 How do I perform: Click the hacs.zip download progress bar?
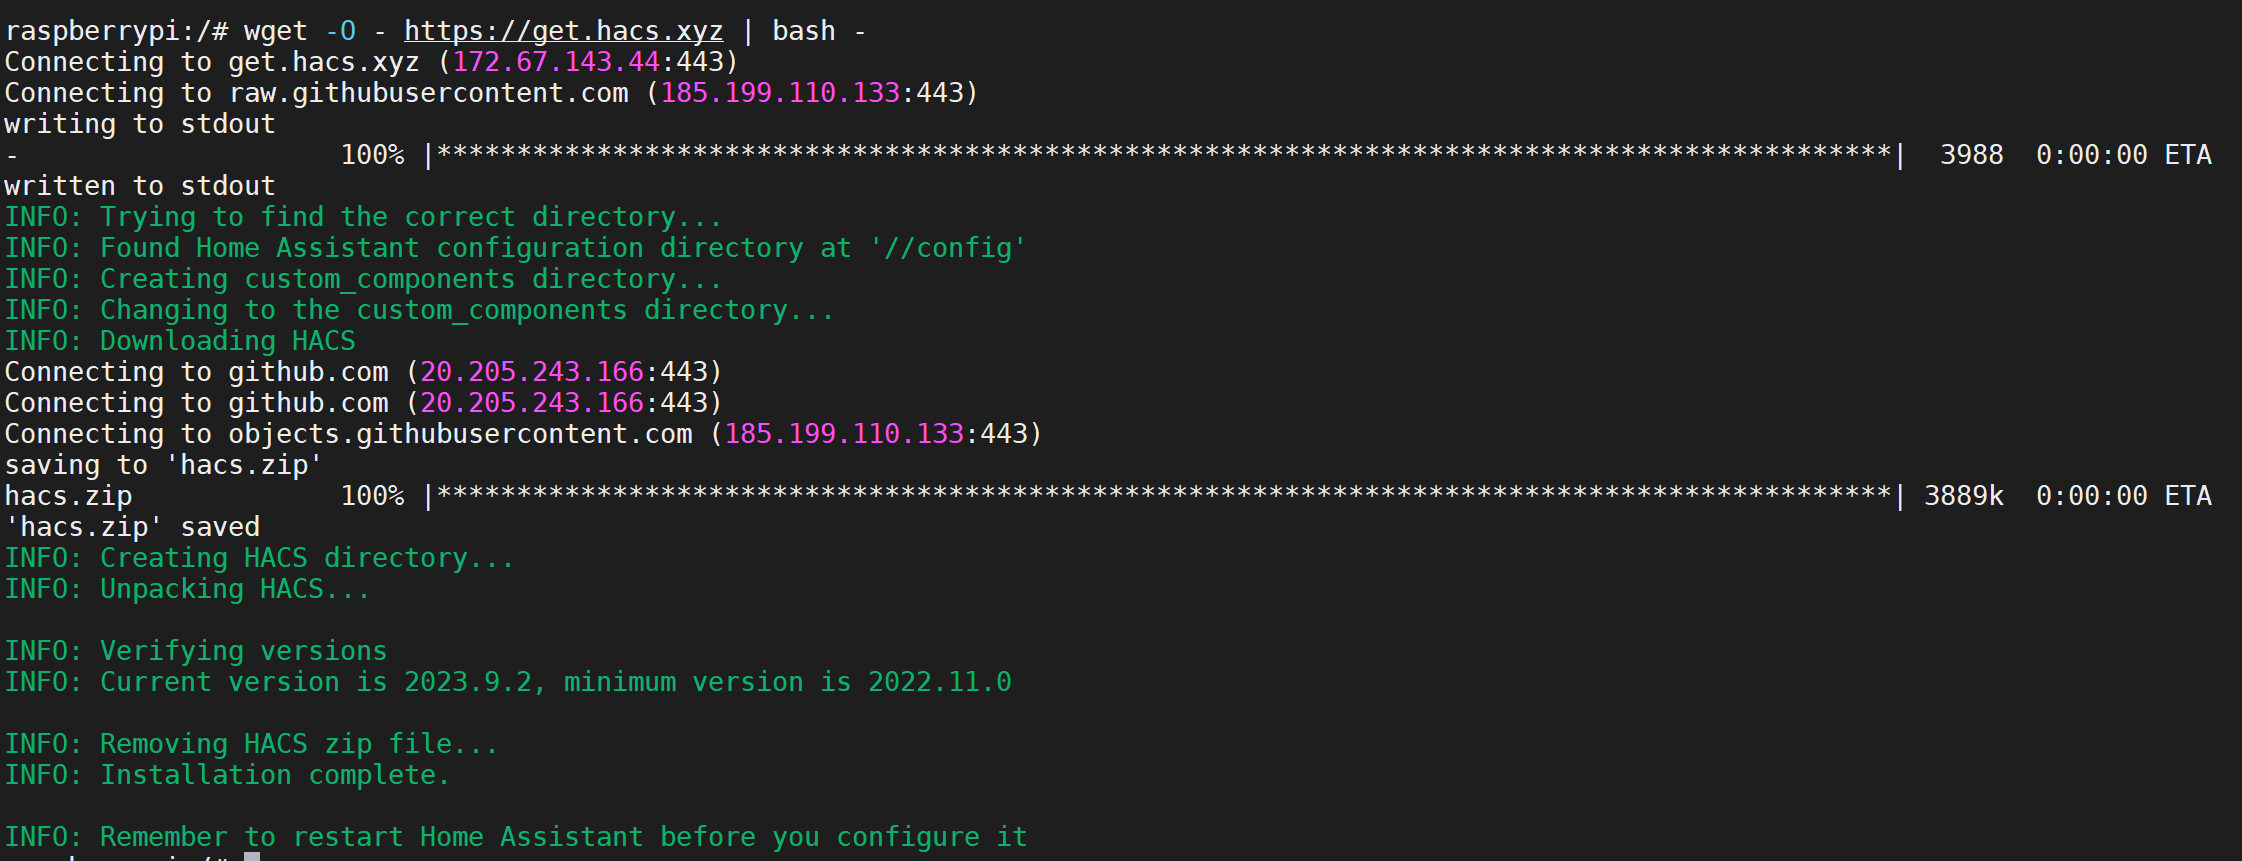[x=1164, y=496]
